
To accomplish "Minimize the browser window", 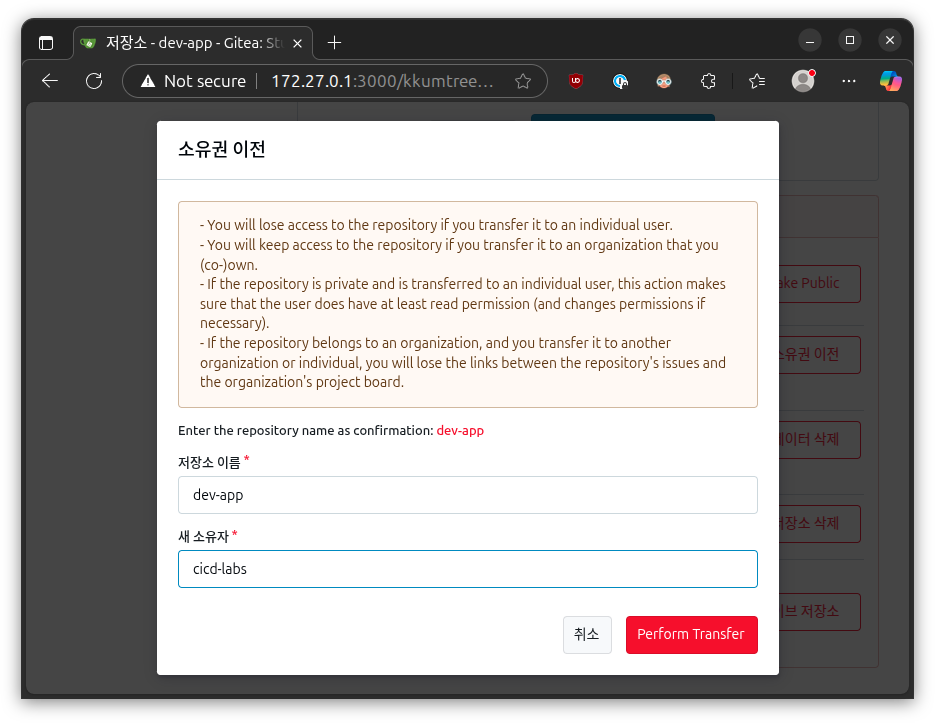I will (810, 41).
